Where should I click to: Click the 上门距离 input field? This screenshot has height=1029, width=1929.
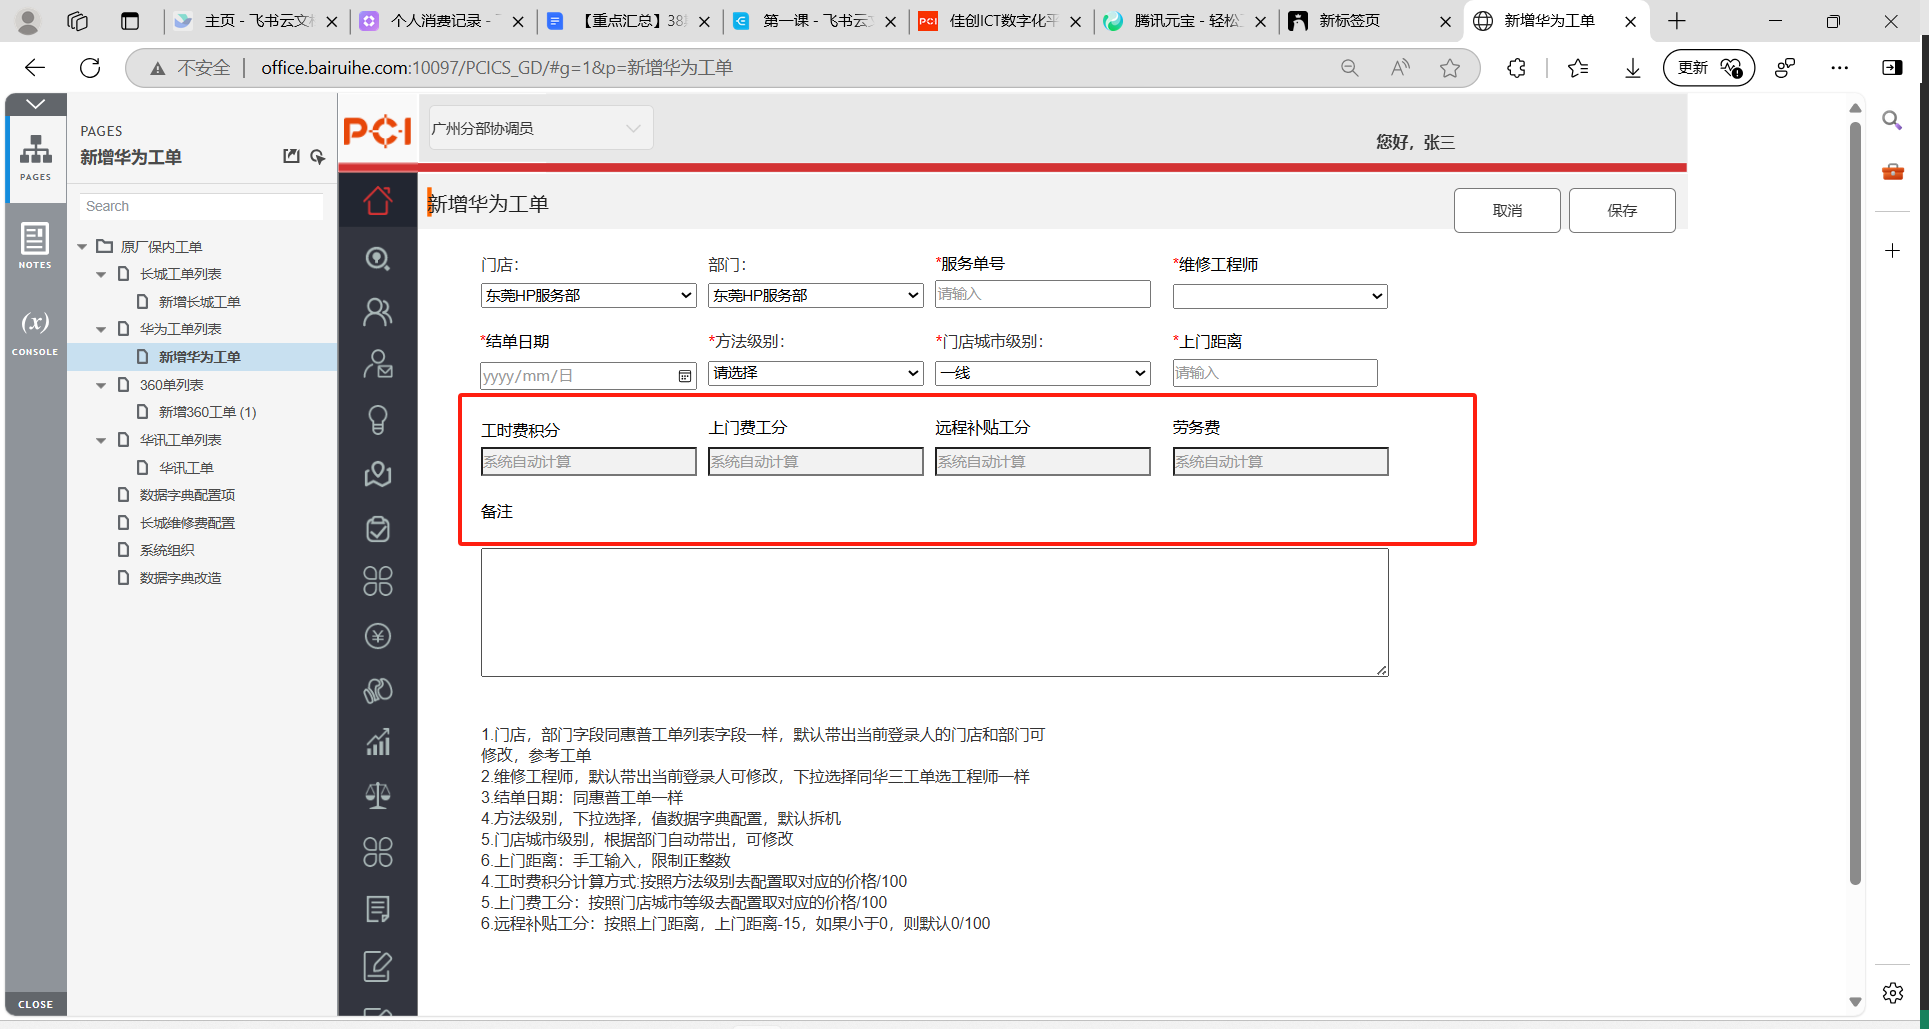coord(1275,373)
